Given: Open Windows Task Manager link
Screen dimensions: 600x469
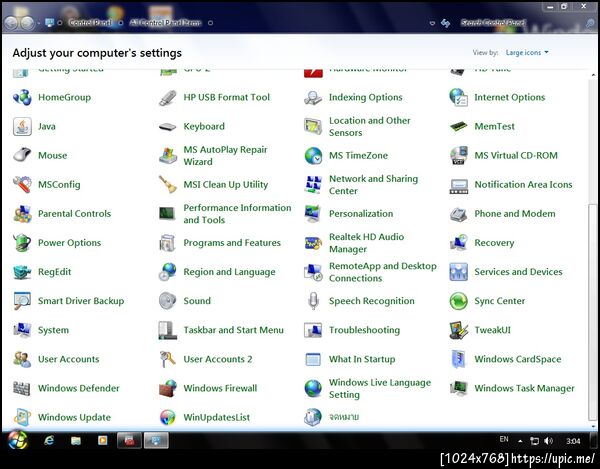Looking at the screenshot, I should [524, 388].
